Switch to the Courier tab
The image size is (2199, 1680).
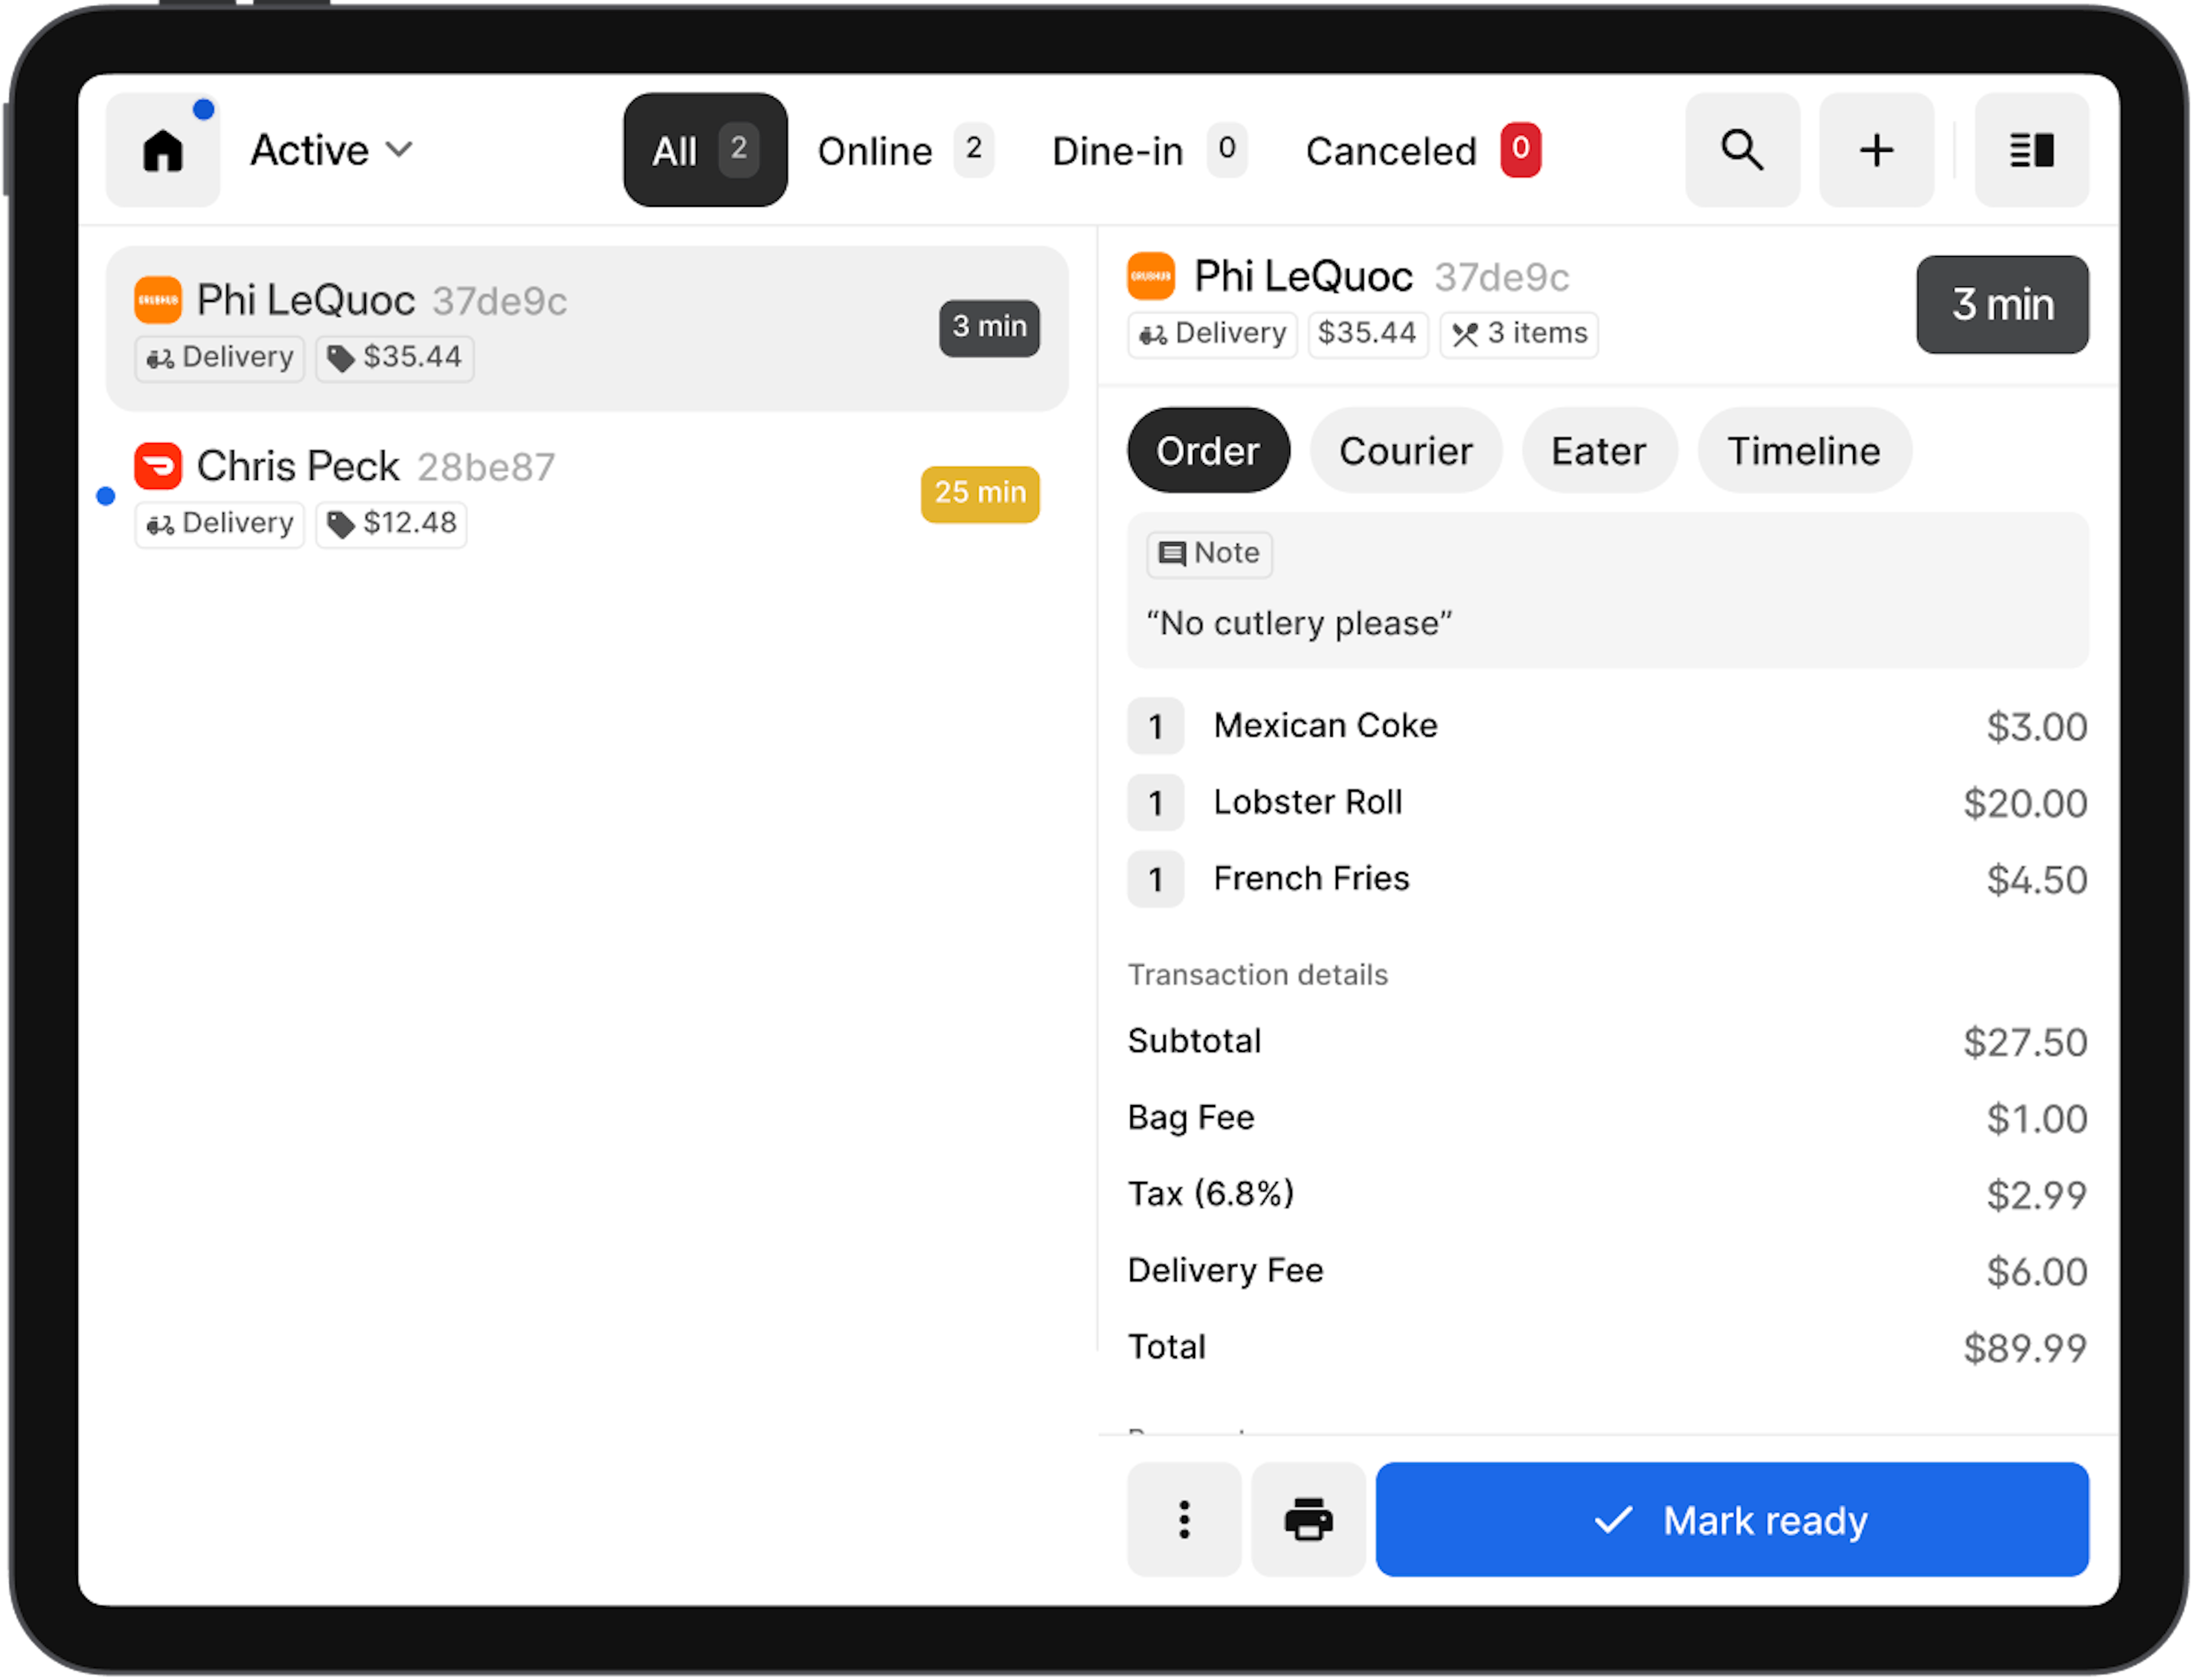1405,451
